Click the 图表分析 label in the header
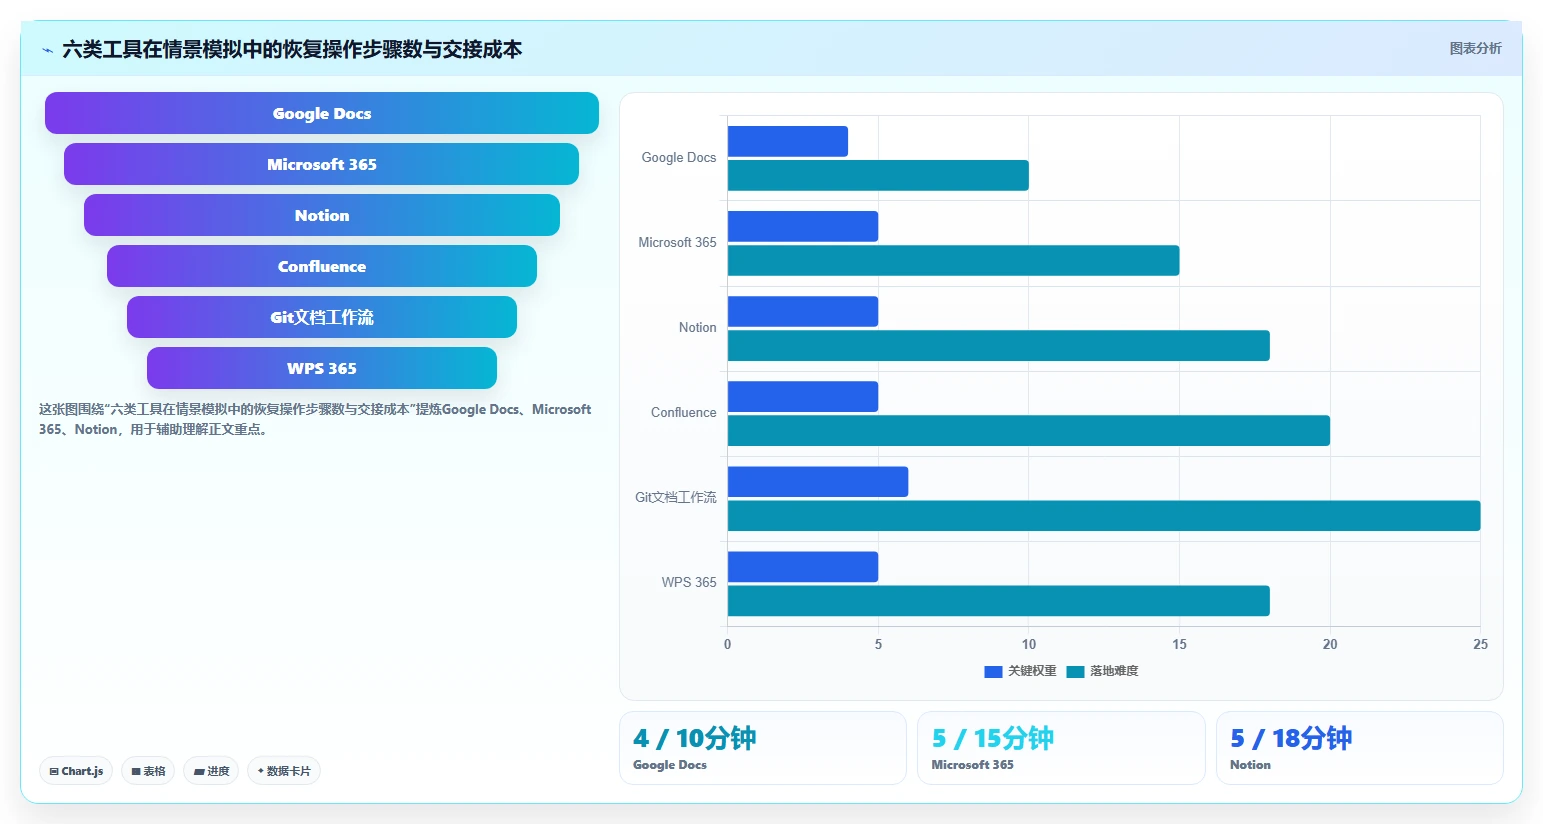1543x824 pixels. (x=1475, y=48)
